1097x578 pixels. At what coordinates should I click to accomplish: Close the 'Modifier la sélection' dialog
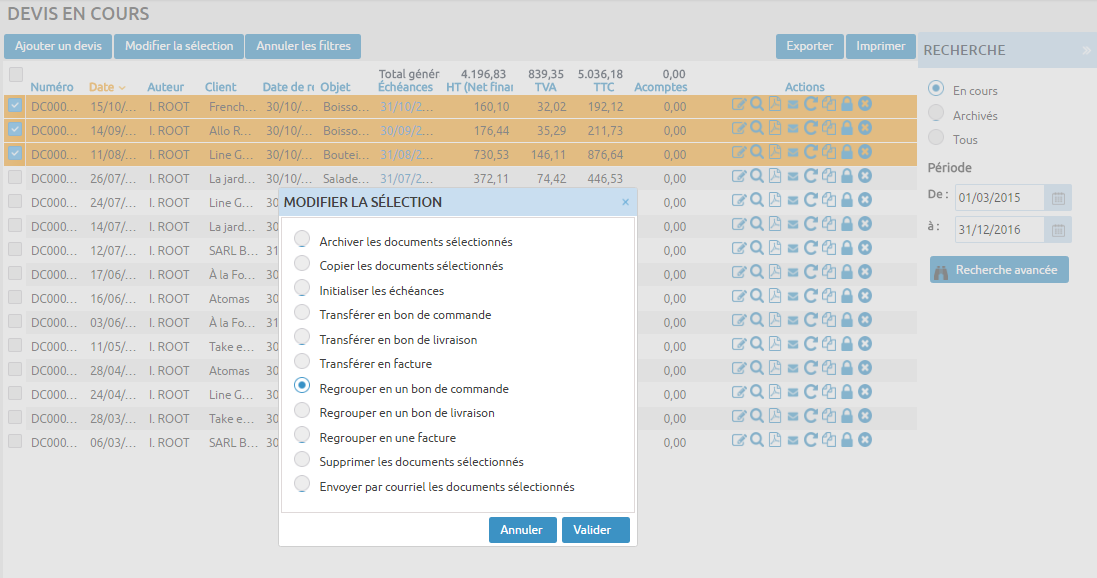pyautogui.click(x=626, y=202)
